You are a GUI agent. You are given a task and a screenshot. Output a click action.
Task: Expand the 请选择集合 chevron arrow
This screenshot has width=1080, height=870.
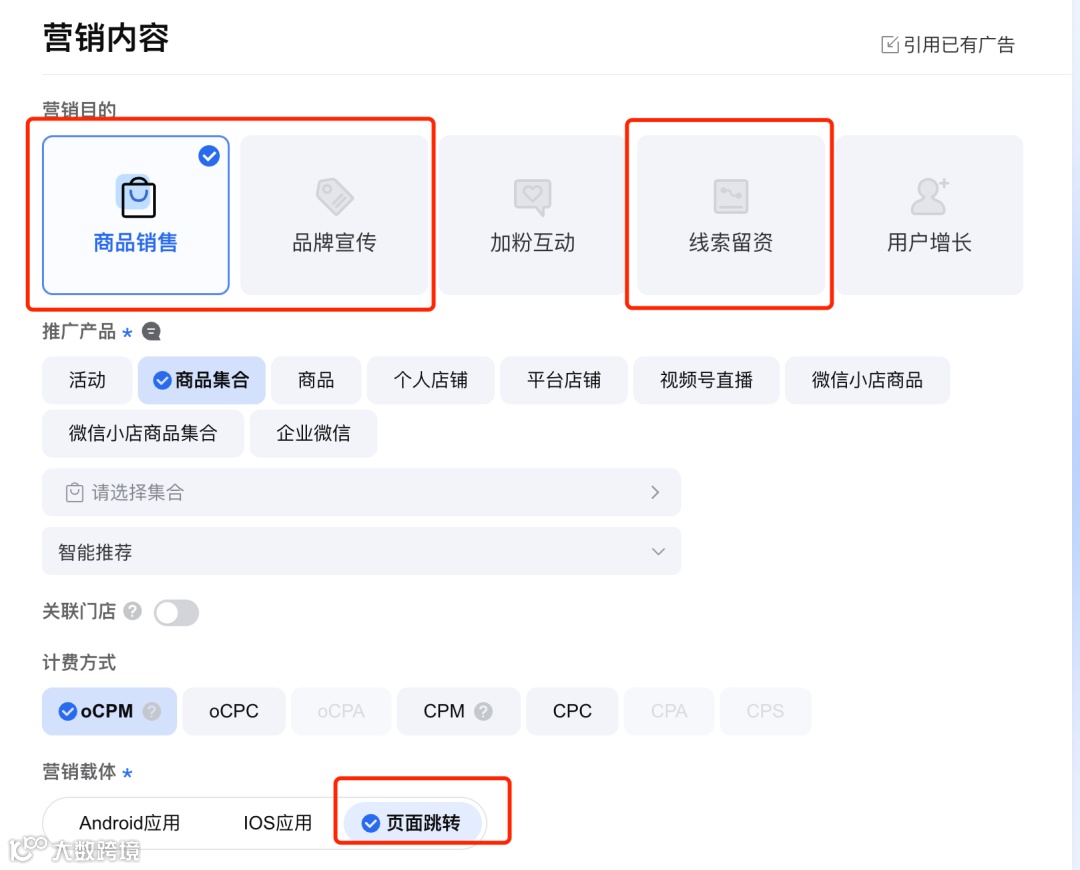pos(655,492)
